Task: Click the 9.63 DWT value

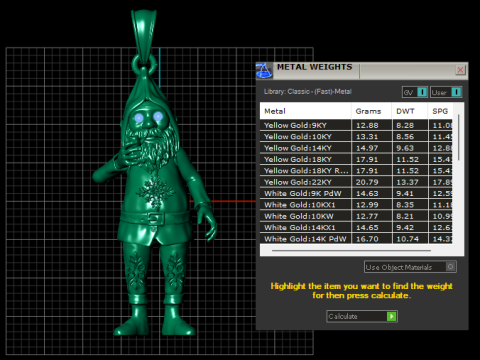Action: click(405, 148)
